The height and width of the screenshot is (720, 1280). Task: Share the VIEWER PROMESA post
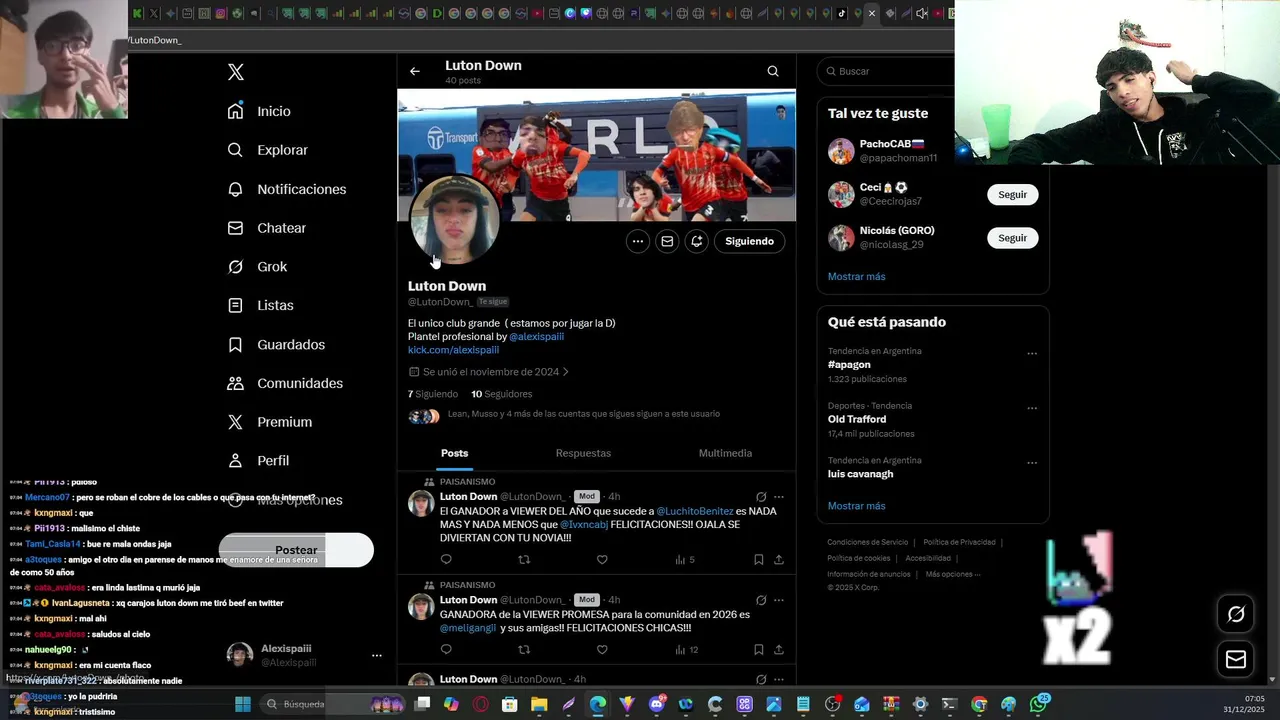(779, 650)
